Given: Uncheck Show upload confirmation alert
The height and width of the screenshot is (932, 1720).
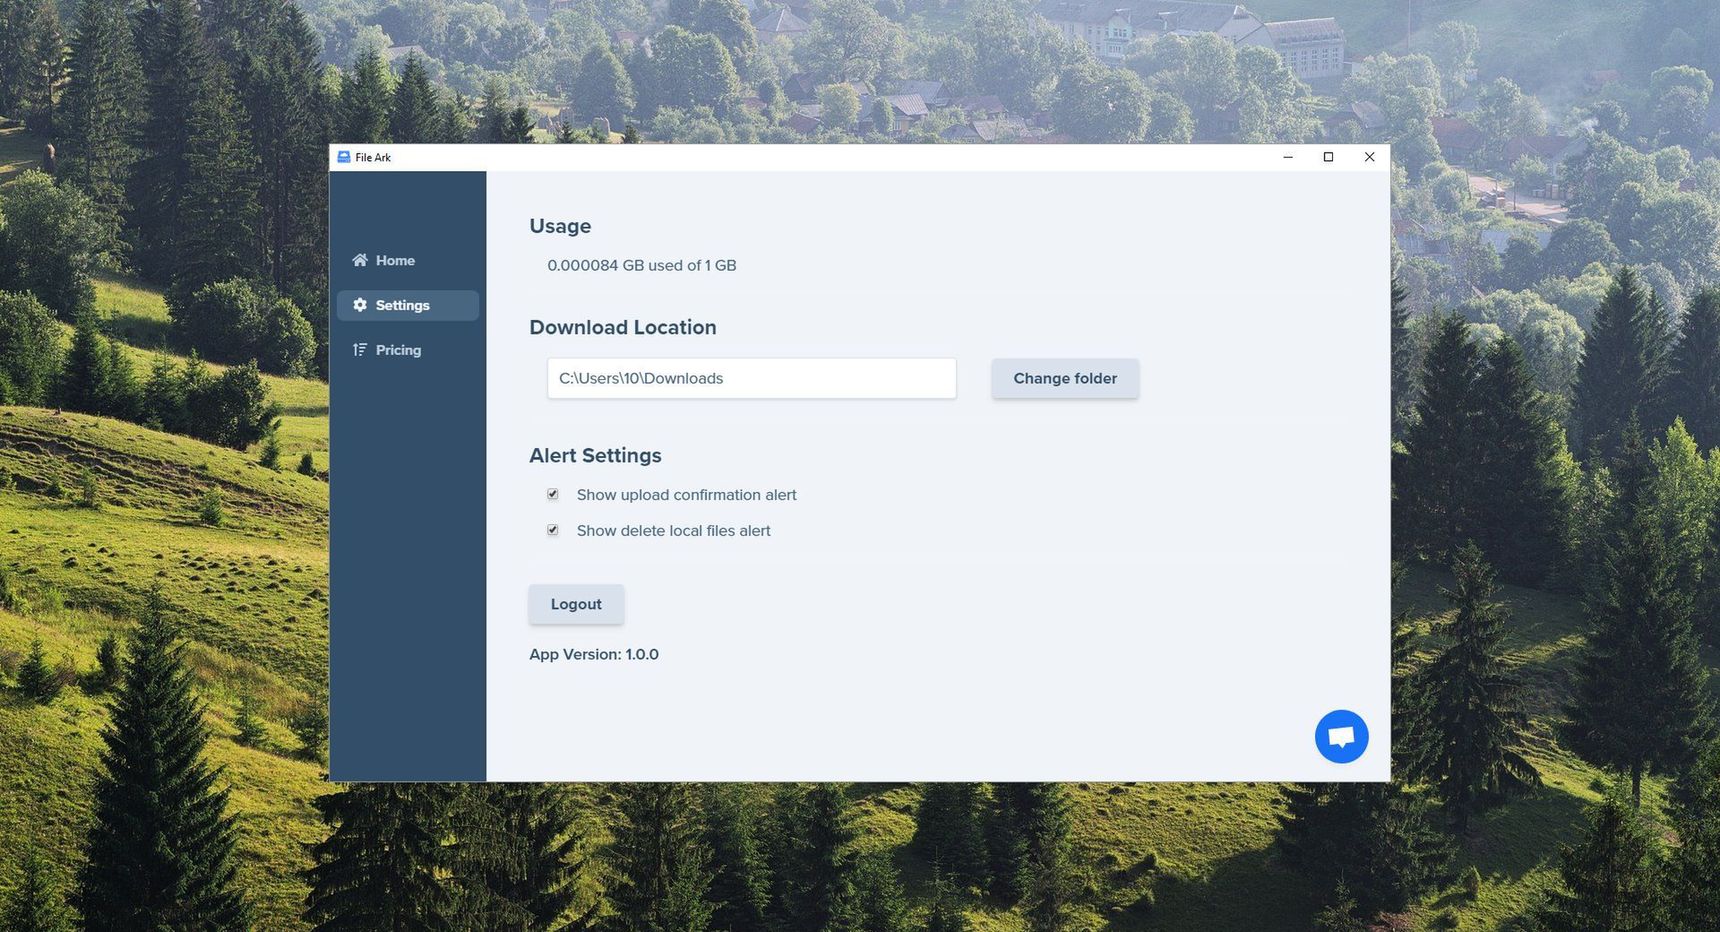Looking at the screenshot, I should pos(553,494).
